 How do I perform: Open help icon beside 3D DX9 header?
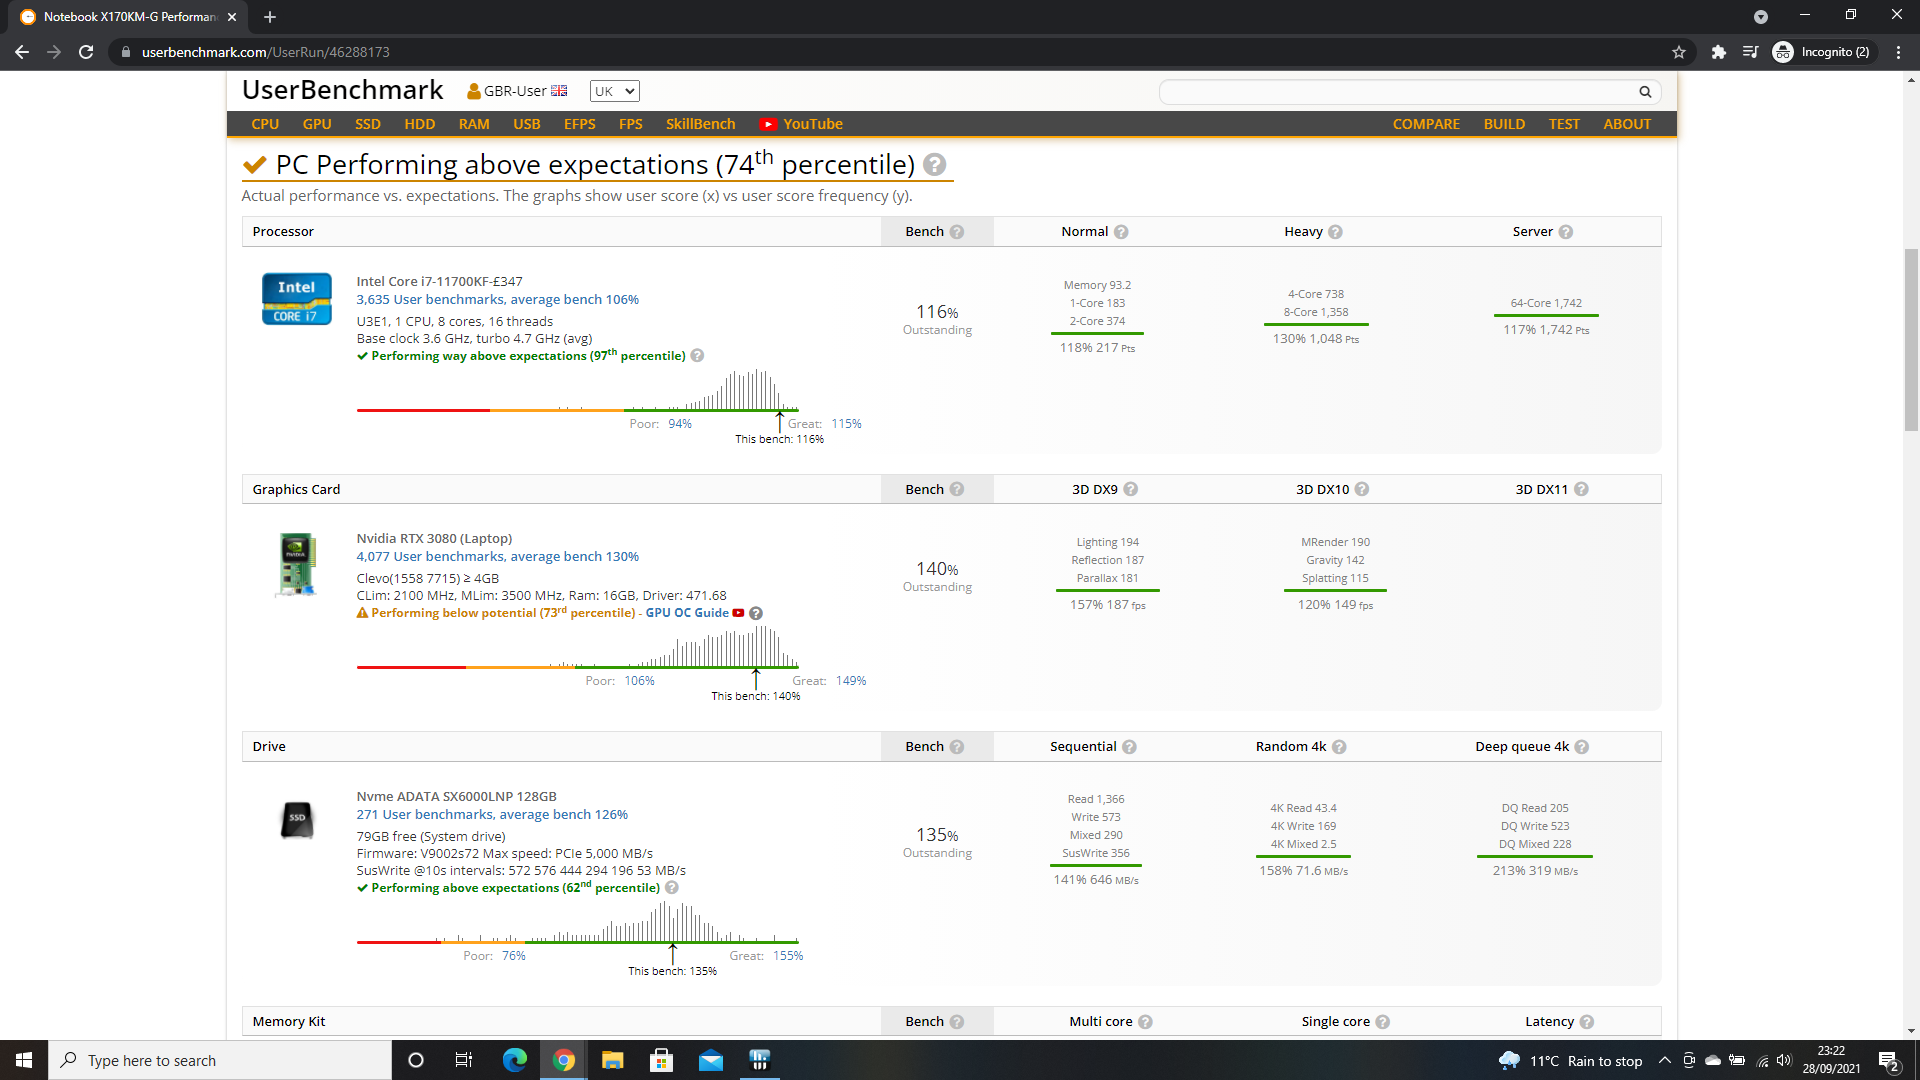click(1131, 489)
